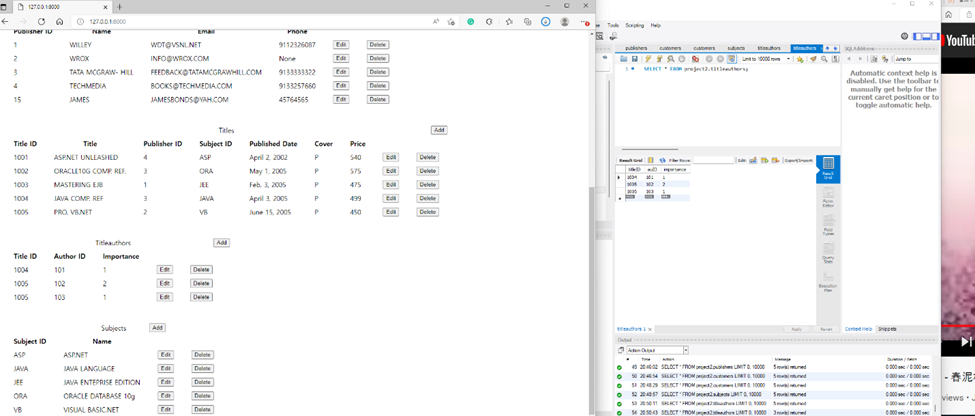Click the FEEDBACK@TATAMCGRAWHILL.COM email cell
Image resolution: width=975 pixels, height=416 pixels.
click(206, 72)
